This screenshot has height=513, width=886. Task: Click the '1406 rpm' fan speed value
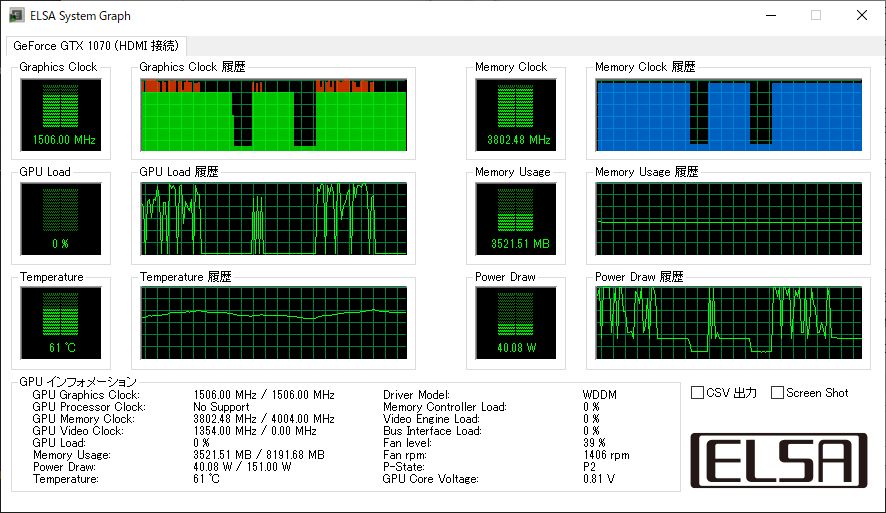tap(606, 455)
